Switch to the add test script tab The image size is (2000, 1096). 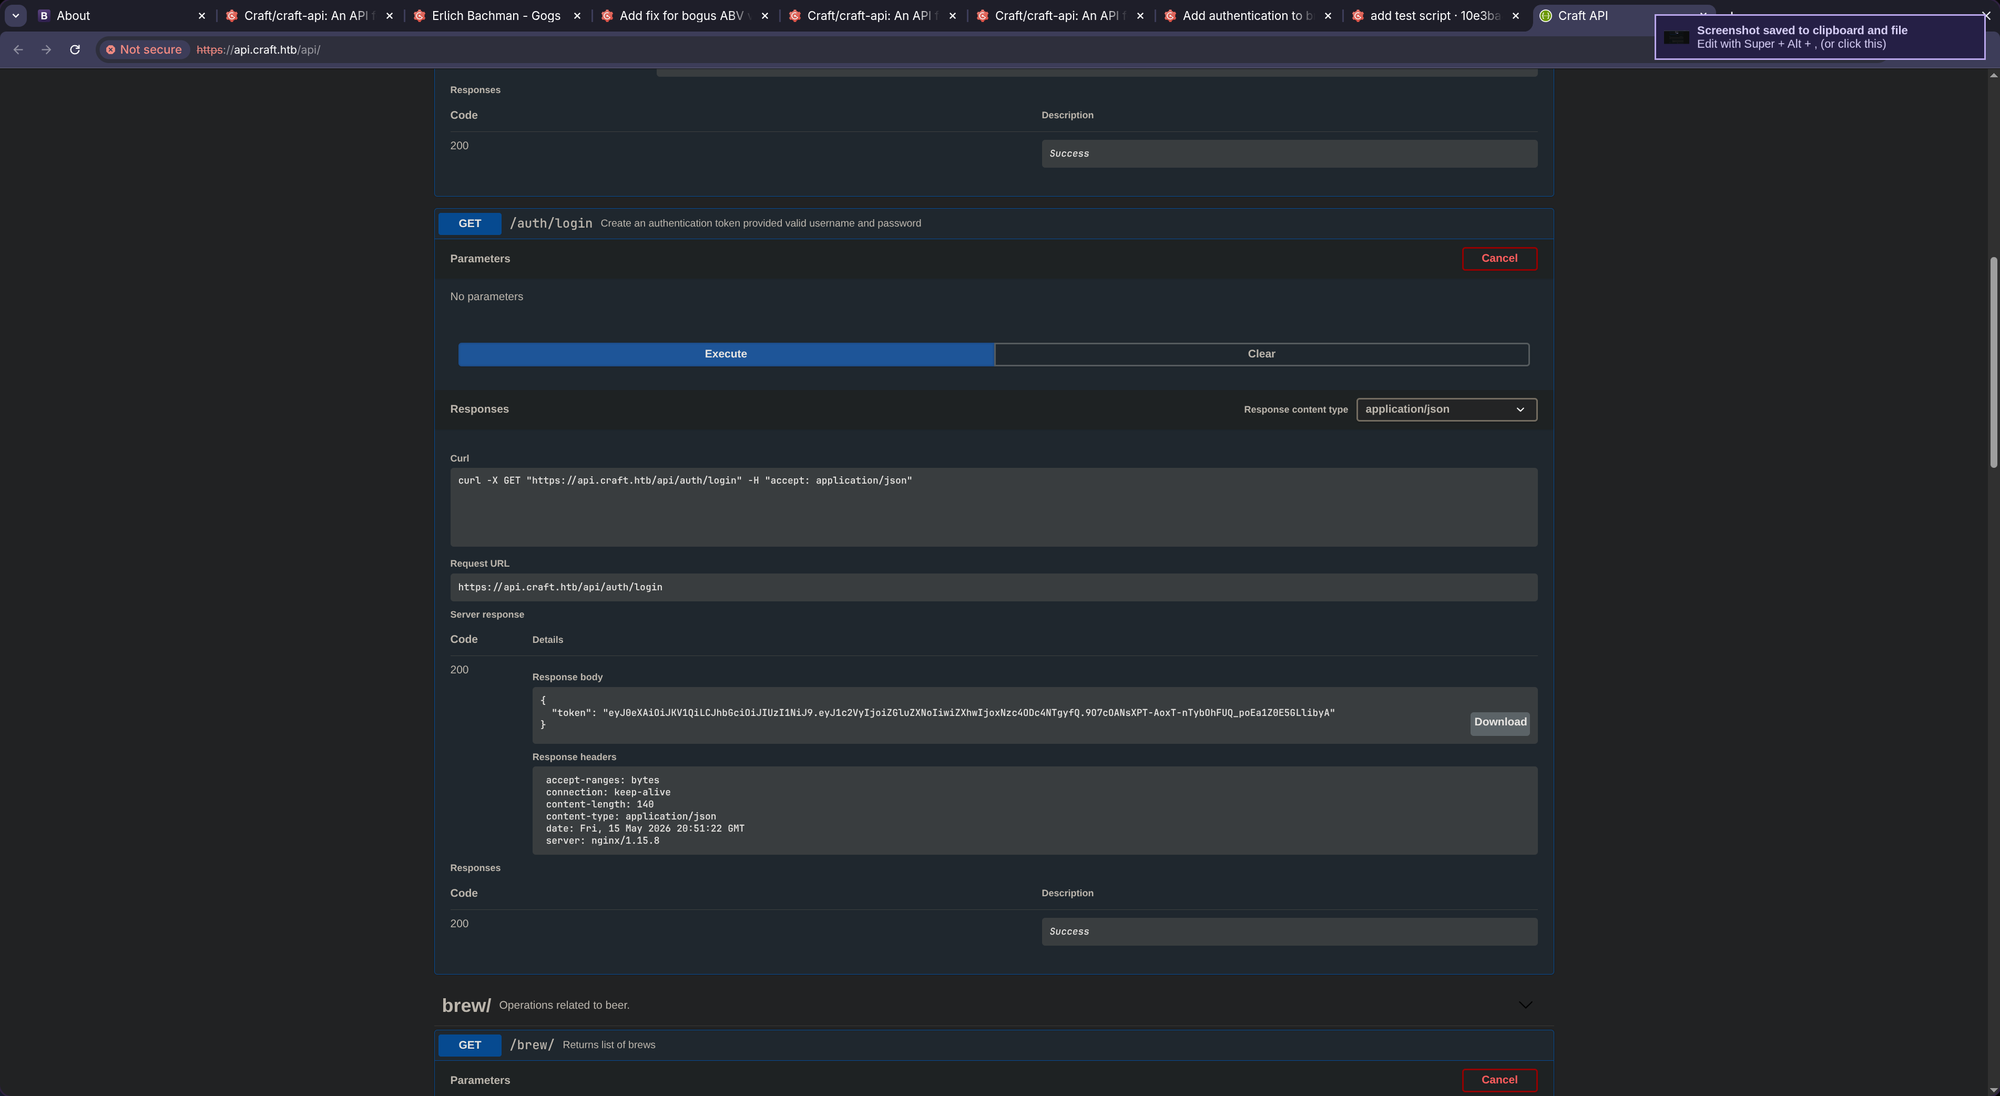1435,16
